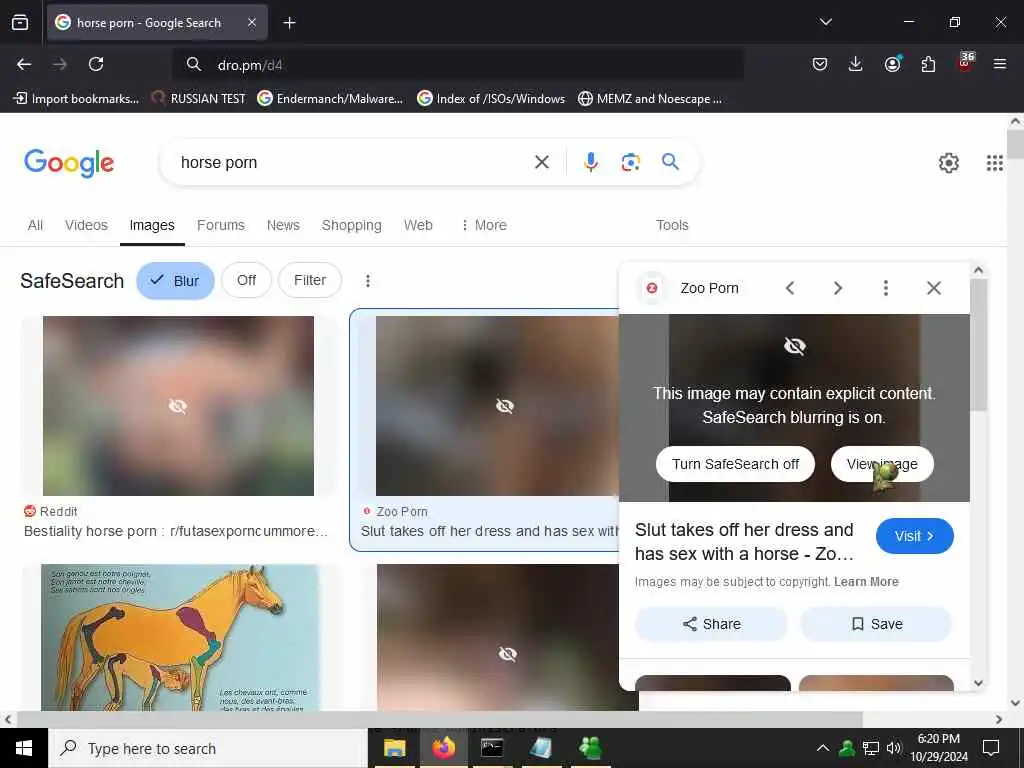Open the Firefox account menu
This screenshot has height=768, width=1024.
click(892, 64)
